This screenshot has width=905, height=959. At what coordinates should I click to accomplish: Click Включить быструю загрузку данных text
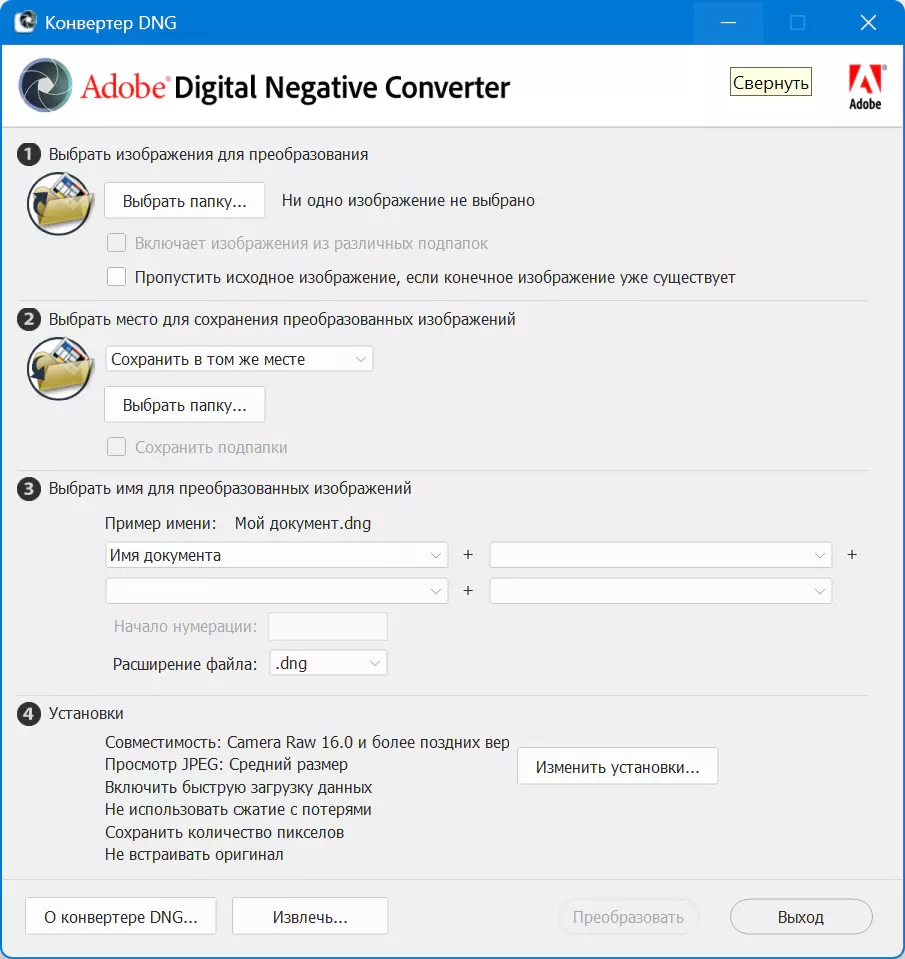(x=238, y=787)
